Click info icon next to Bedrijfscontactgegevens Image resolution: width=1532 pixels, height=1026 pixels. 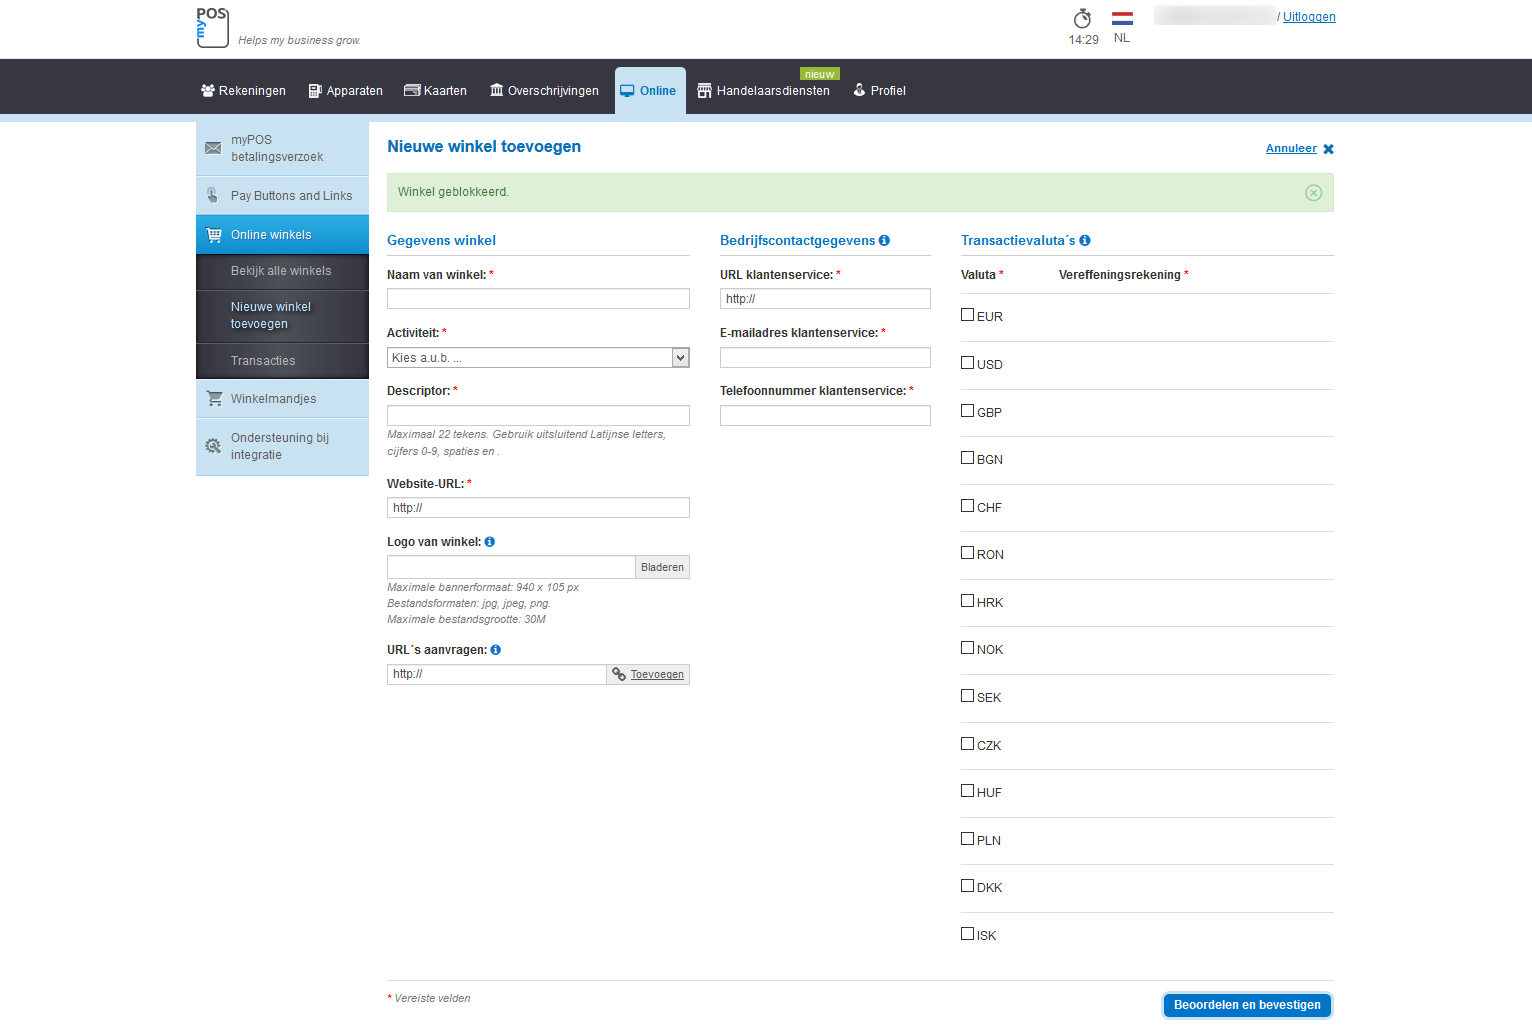point(884,241)
